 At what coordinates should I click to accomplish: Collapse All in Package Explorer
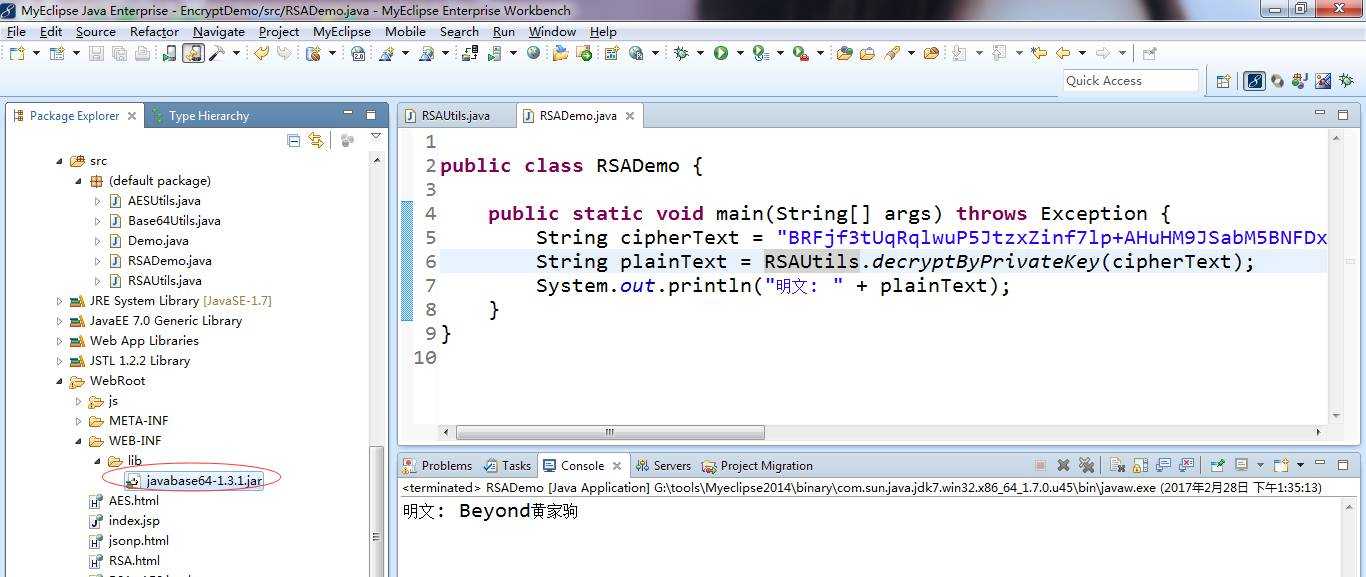(x=293, y=141)
